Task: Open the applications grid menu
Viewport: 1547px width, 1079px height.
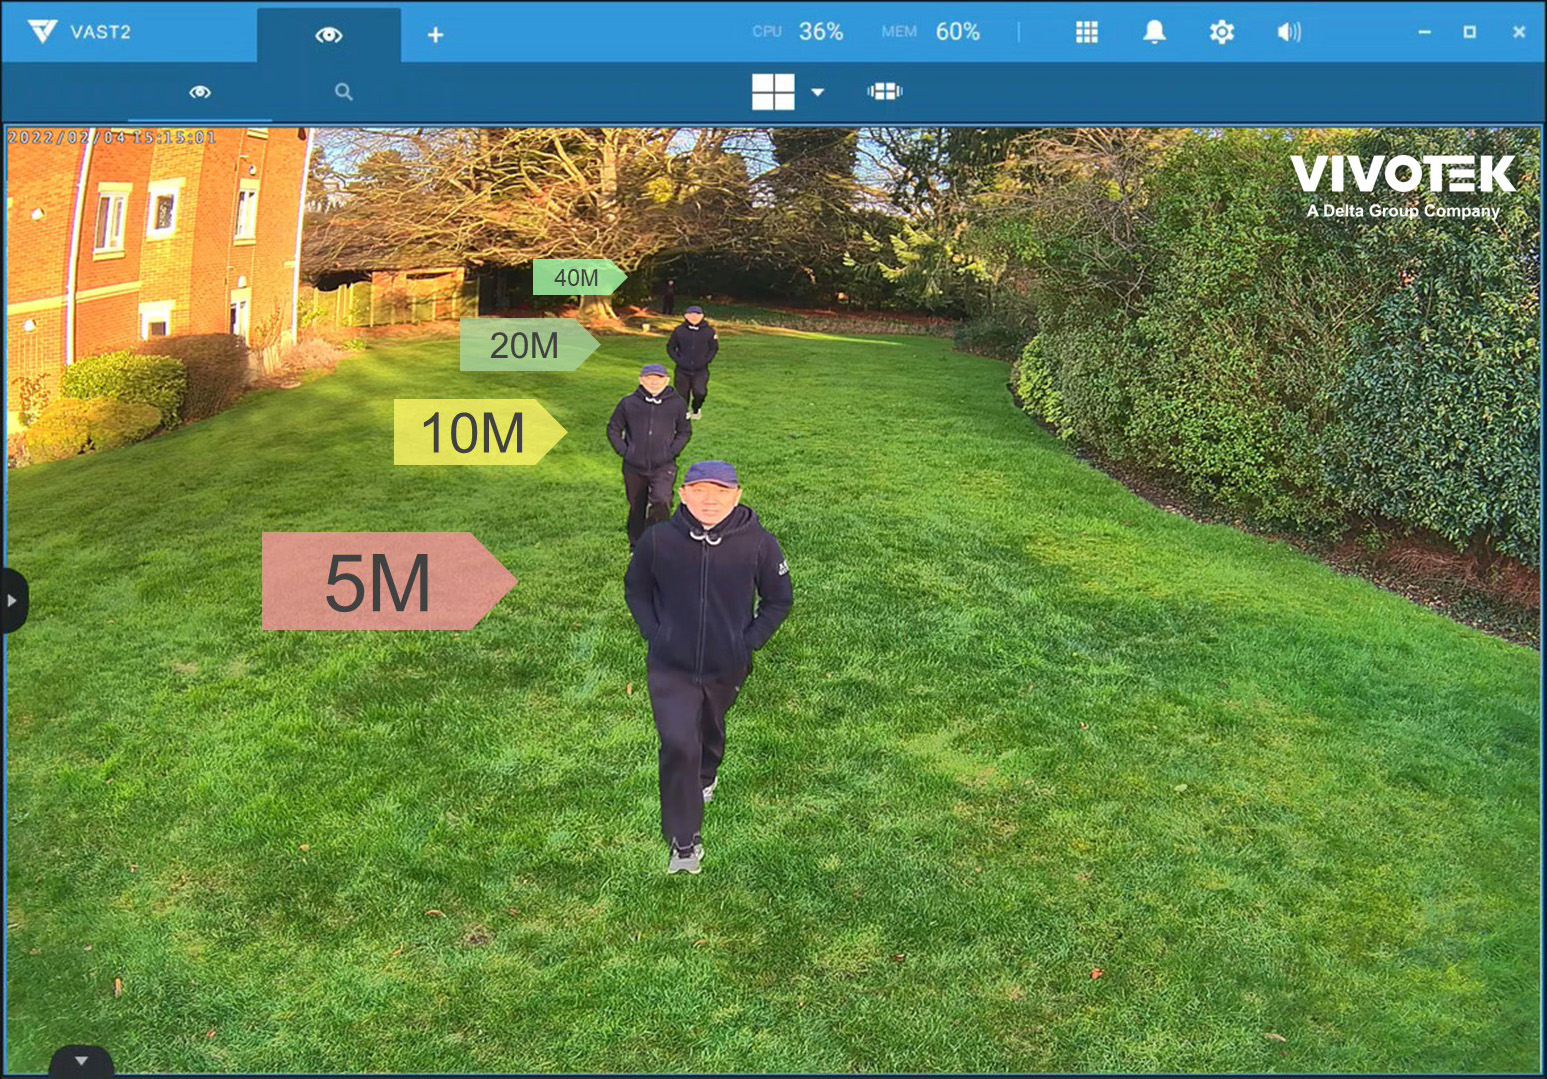Action: [x=1087, y=32]
